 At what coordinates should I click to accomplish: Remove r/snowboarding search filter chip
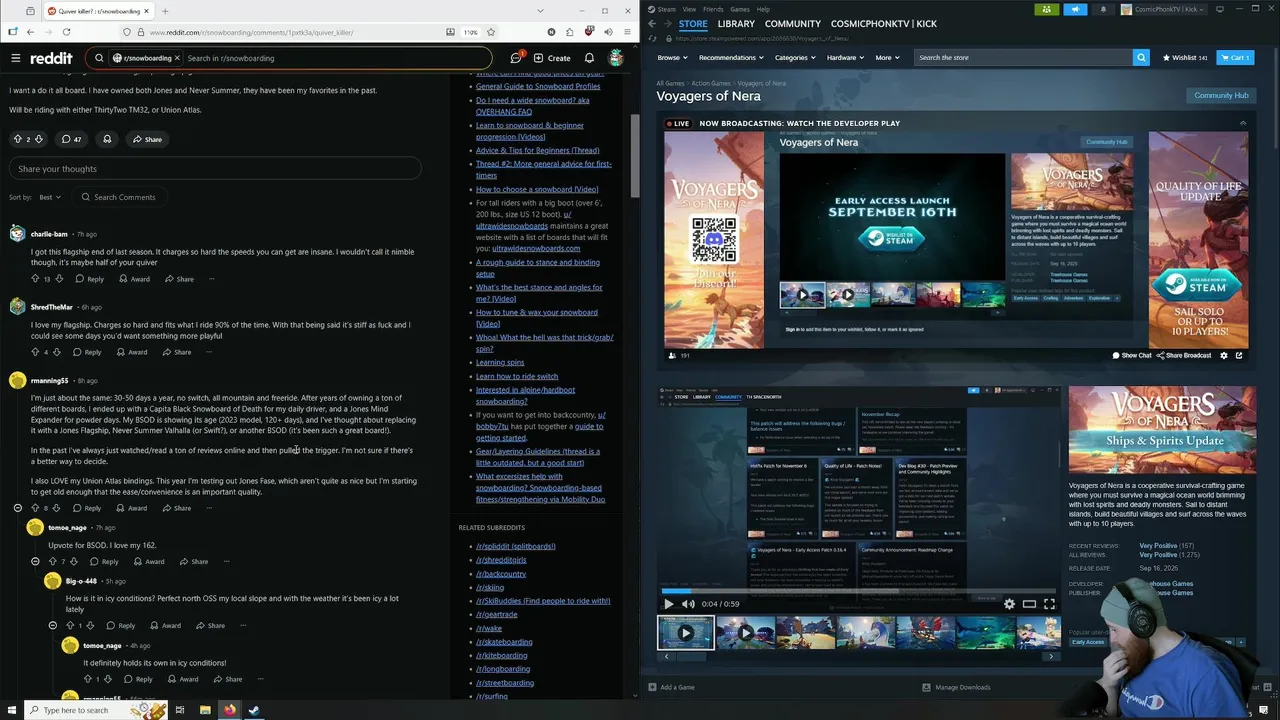pyautogui.click(x=177, y=58)
